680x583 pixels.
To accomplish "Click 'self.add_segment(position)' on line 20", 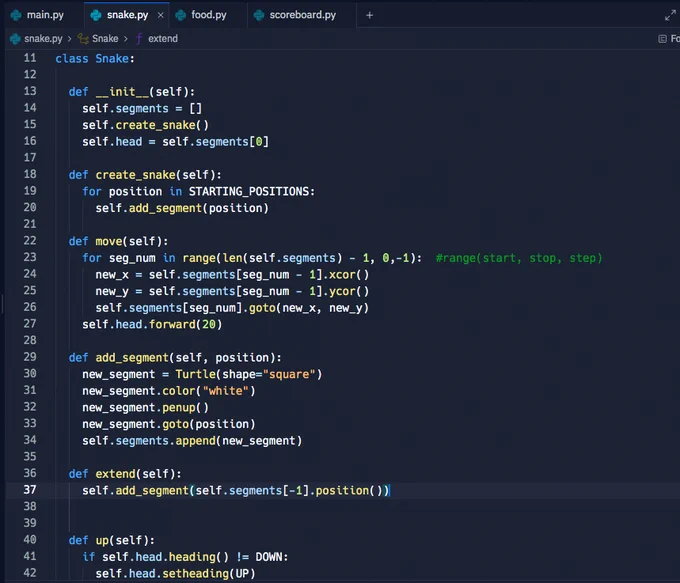I will pyautogui.click(x=182, y=208).
